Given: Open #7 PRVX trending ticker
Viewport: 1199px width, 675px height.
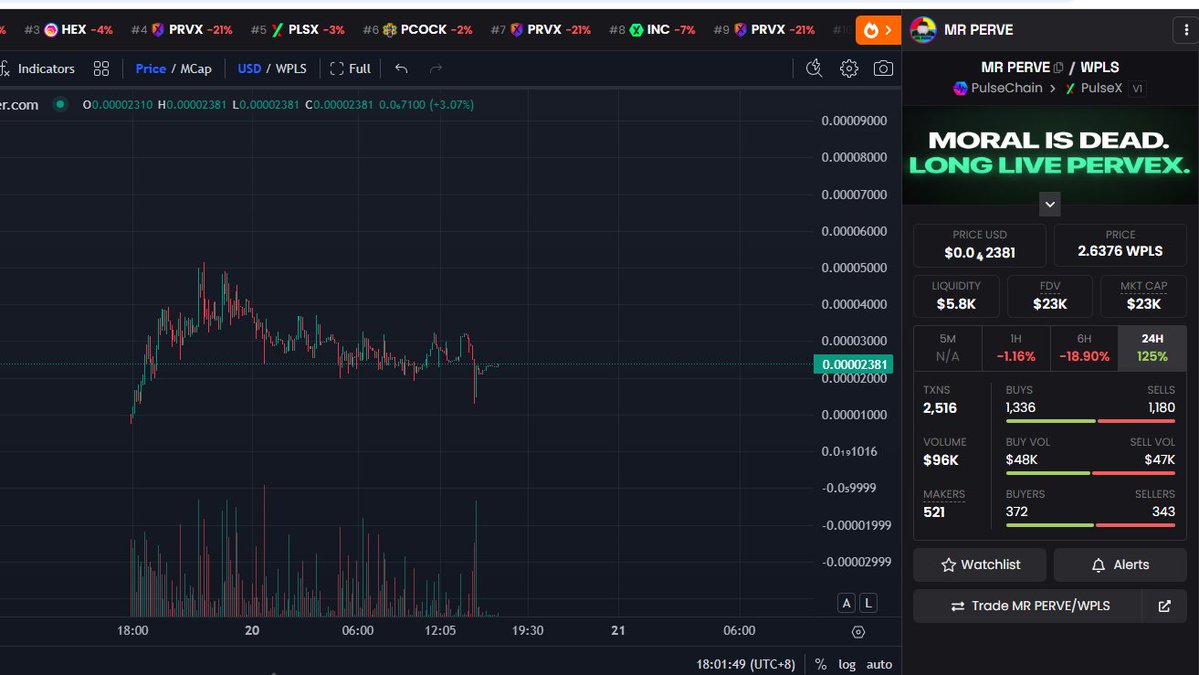Looking at the screenshot, I should point(541,30).
